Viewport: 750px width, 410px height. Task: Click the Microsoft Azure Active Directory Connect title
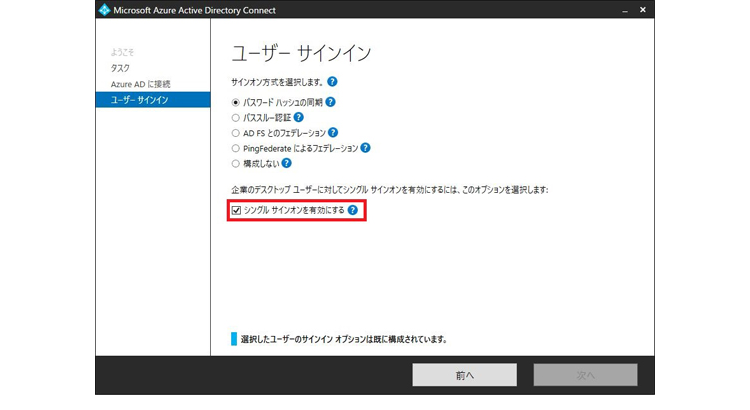point(194,10)
